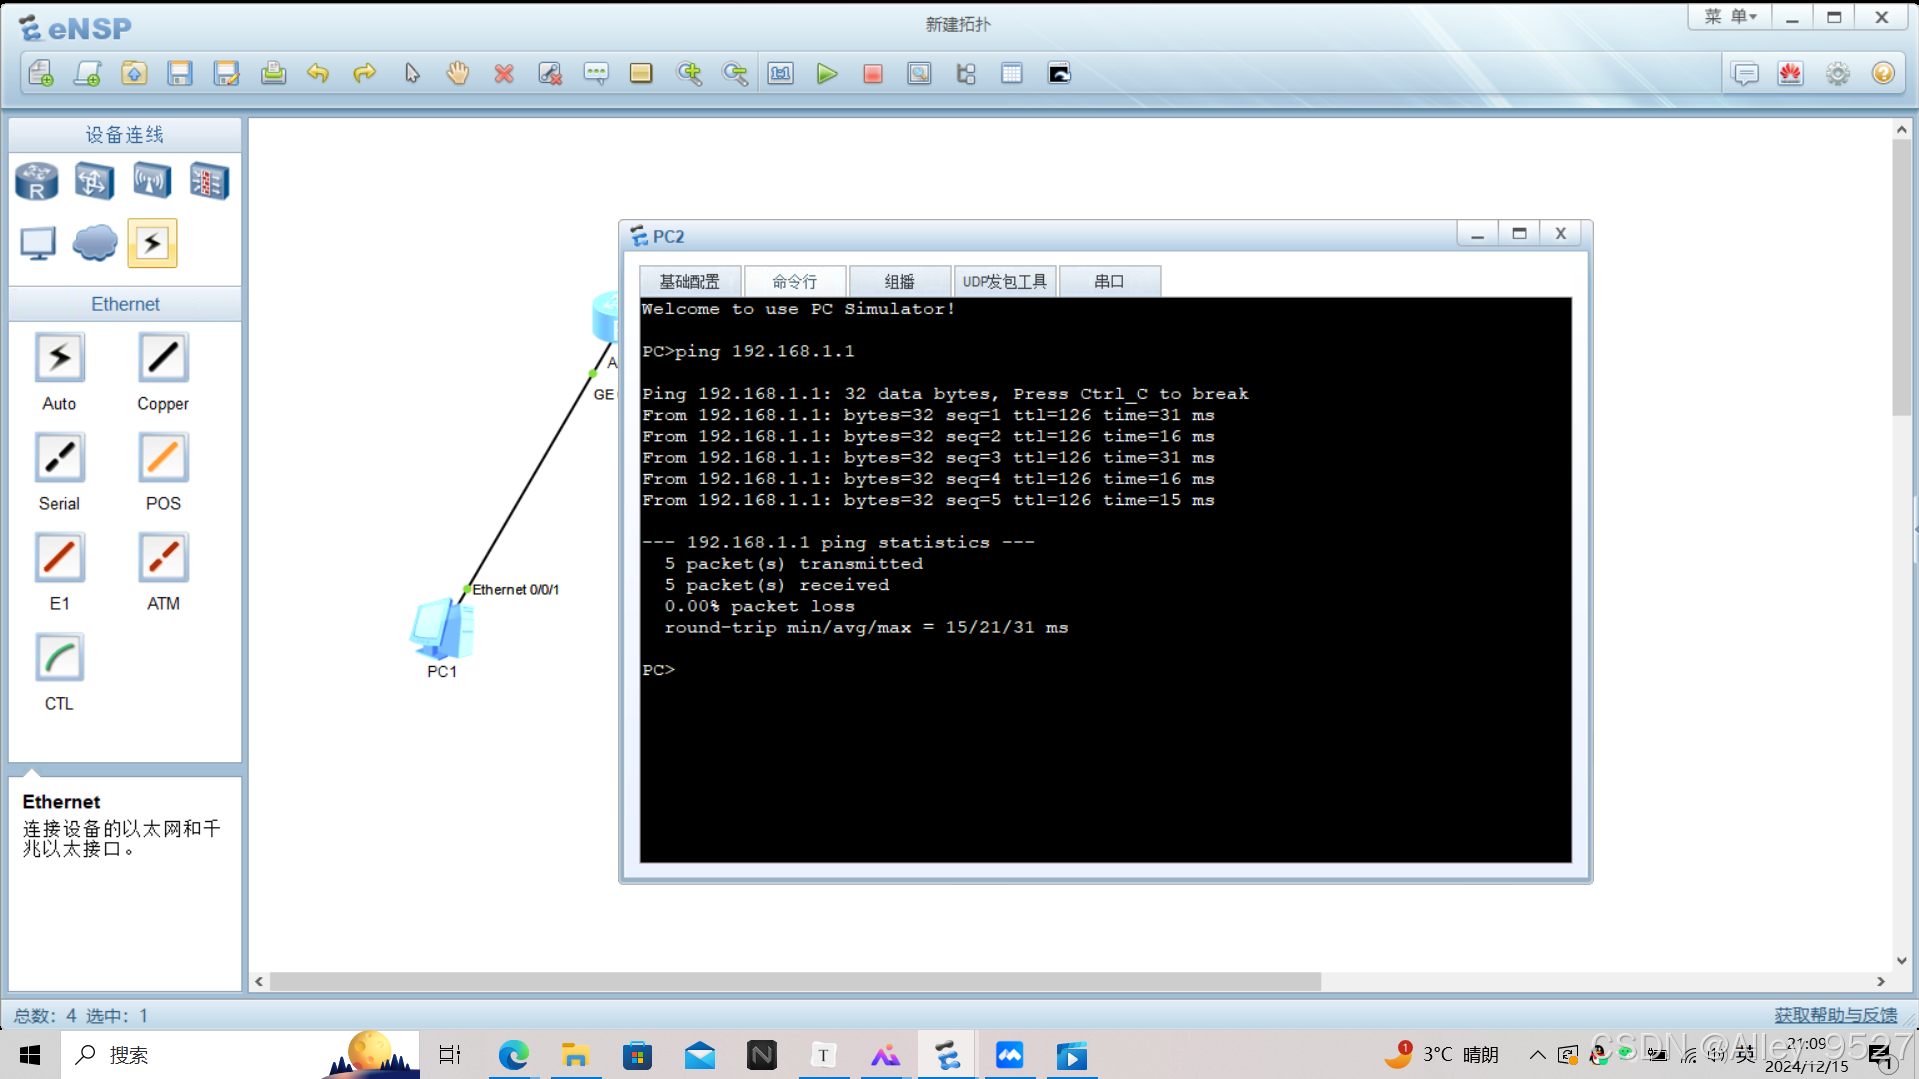Click the Undo arrow in toolbar

[x=318, y=73]
